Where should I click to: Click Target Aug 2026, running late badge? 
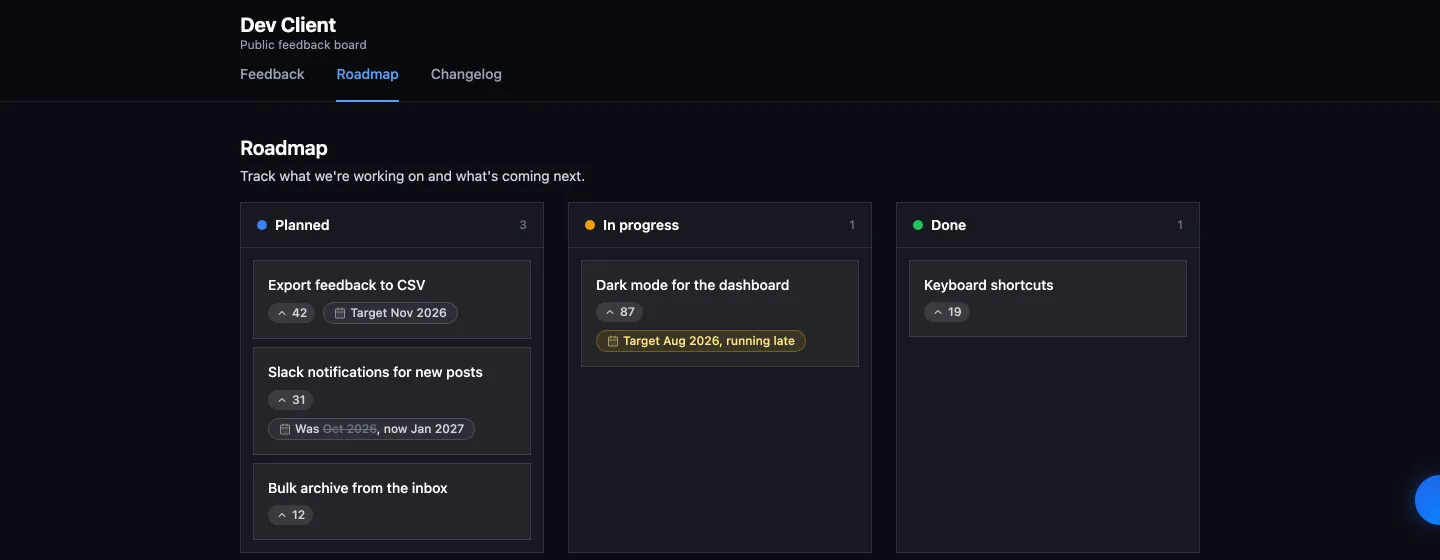[701, 341]
